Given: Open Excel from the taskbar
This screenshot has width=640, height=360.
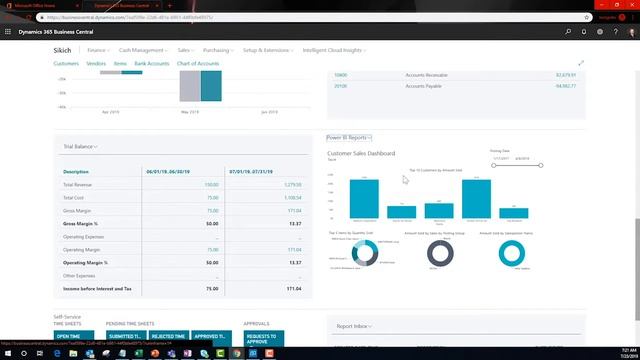Looking at the screenshot, I should click(x=139, y=353).
